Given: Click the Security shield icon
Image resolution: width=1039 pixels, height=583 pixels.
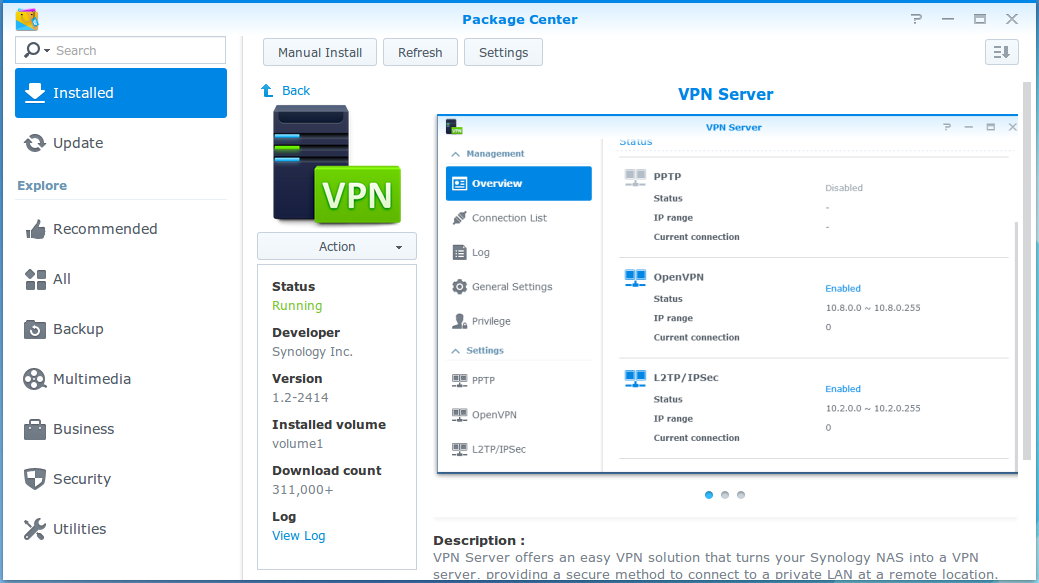Looking at the screenshot, I should (35, 479).
